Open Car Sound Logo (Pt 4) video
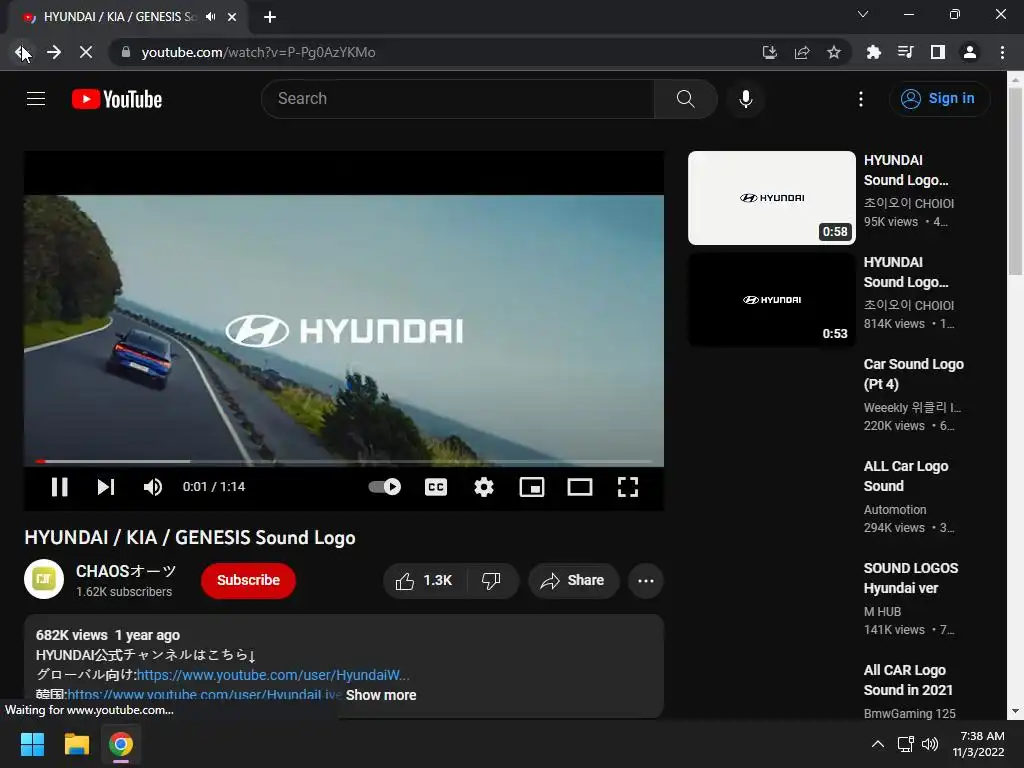The image size is (1024, 768). (913, 374)
